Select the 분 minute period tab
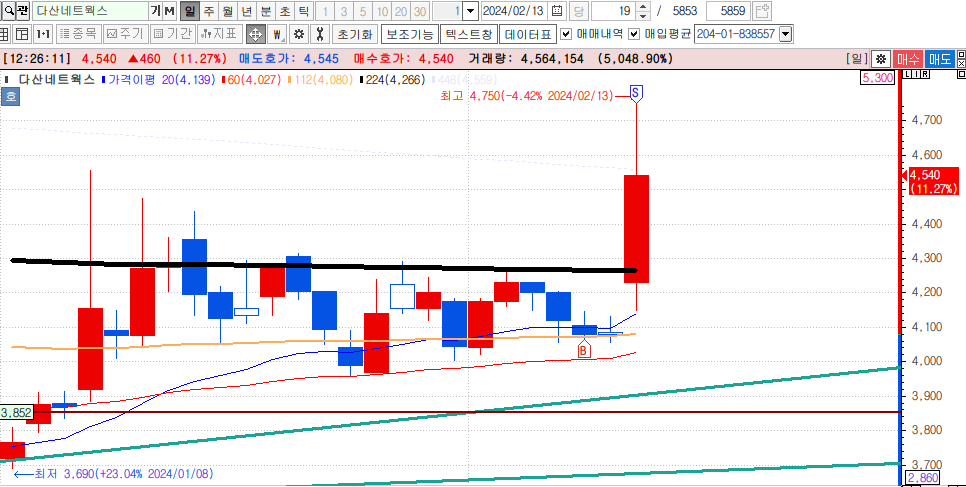 (x=266, y=10)
